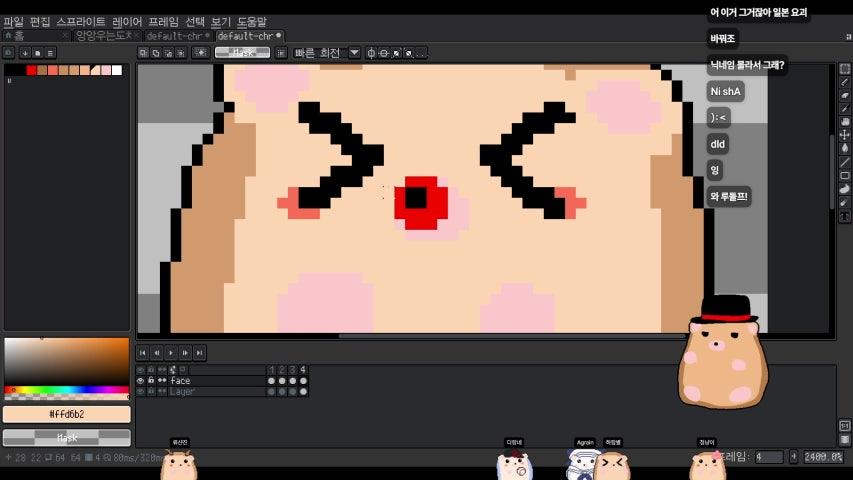Select the Rectangular Marquee tool
The width and height of the screenshot is (853, 480).
coord(844,69)
